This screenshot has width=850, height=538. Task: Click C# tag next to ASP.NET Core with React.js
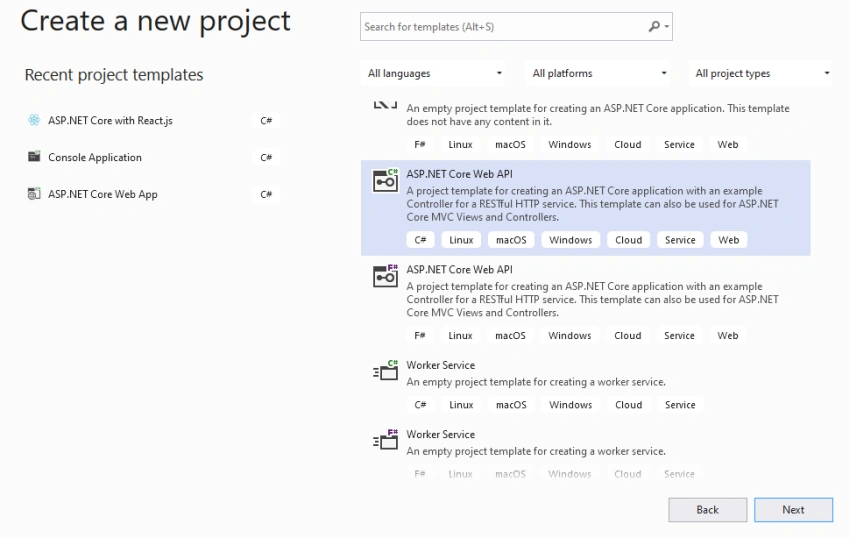click(266, 120)
